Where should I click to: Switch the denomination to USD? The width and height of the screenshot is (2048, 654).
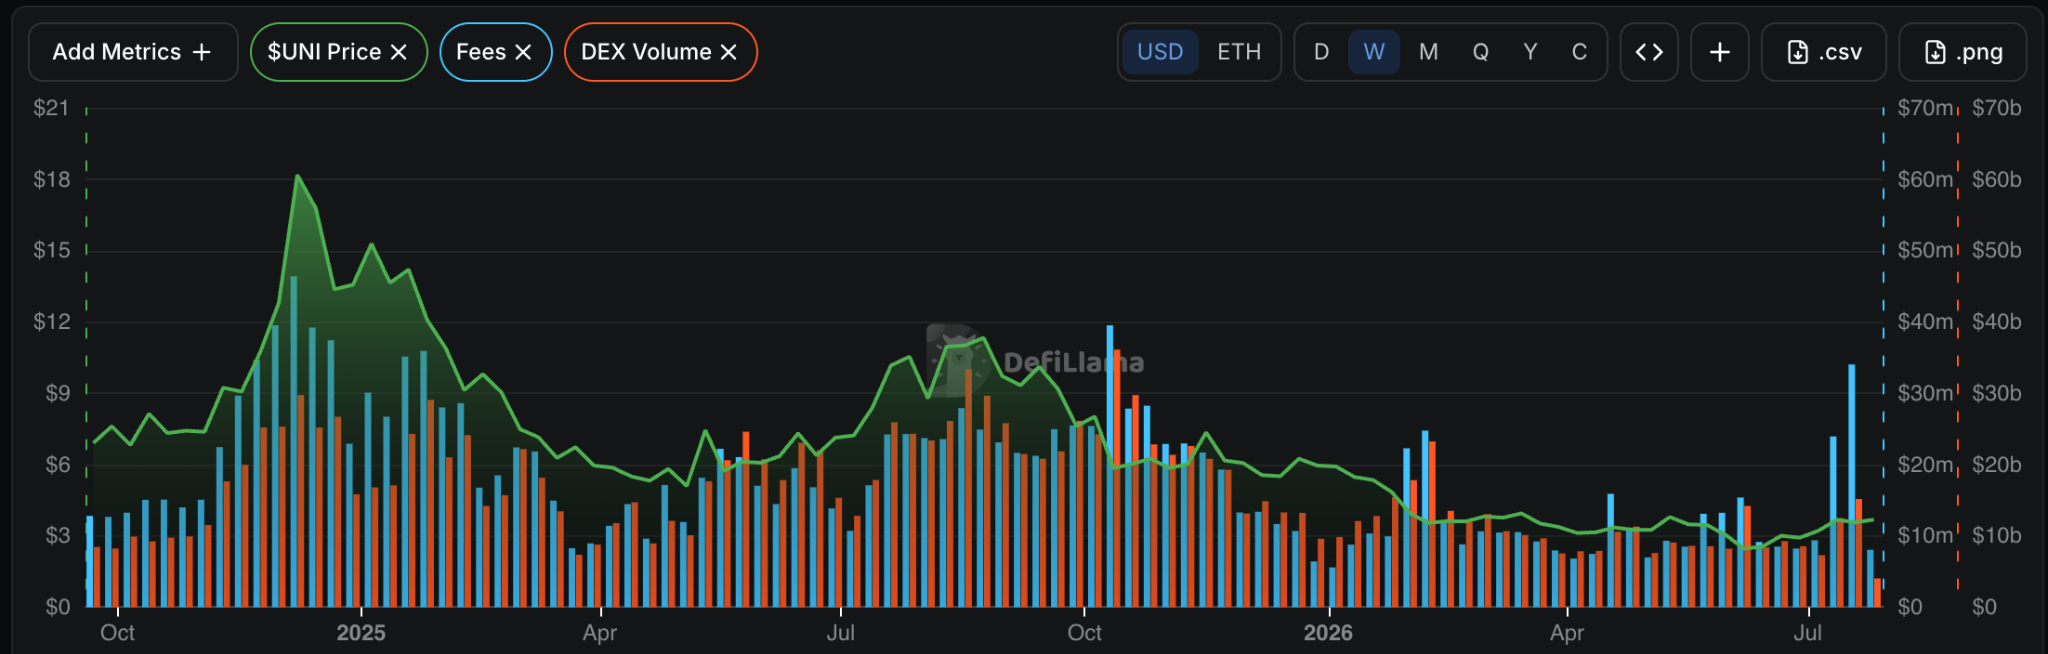point(1160,52)
